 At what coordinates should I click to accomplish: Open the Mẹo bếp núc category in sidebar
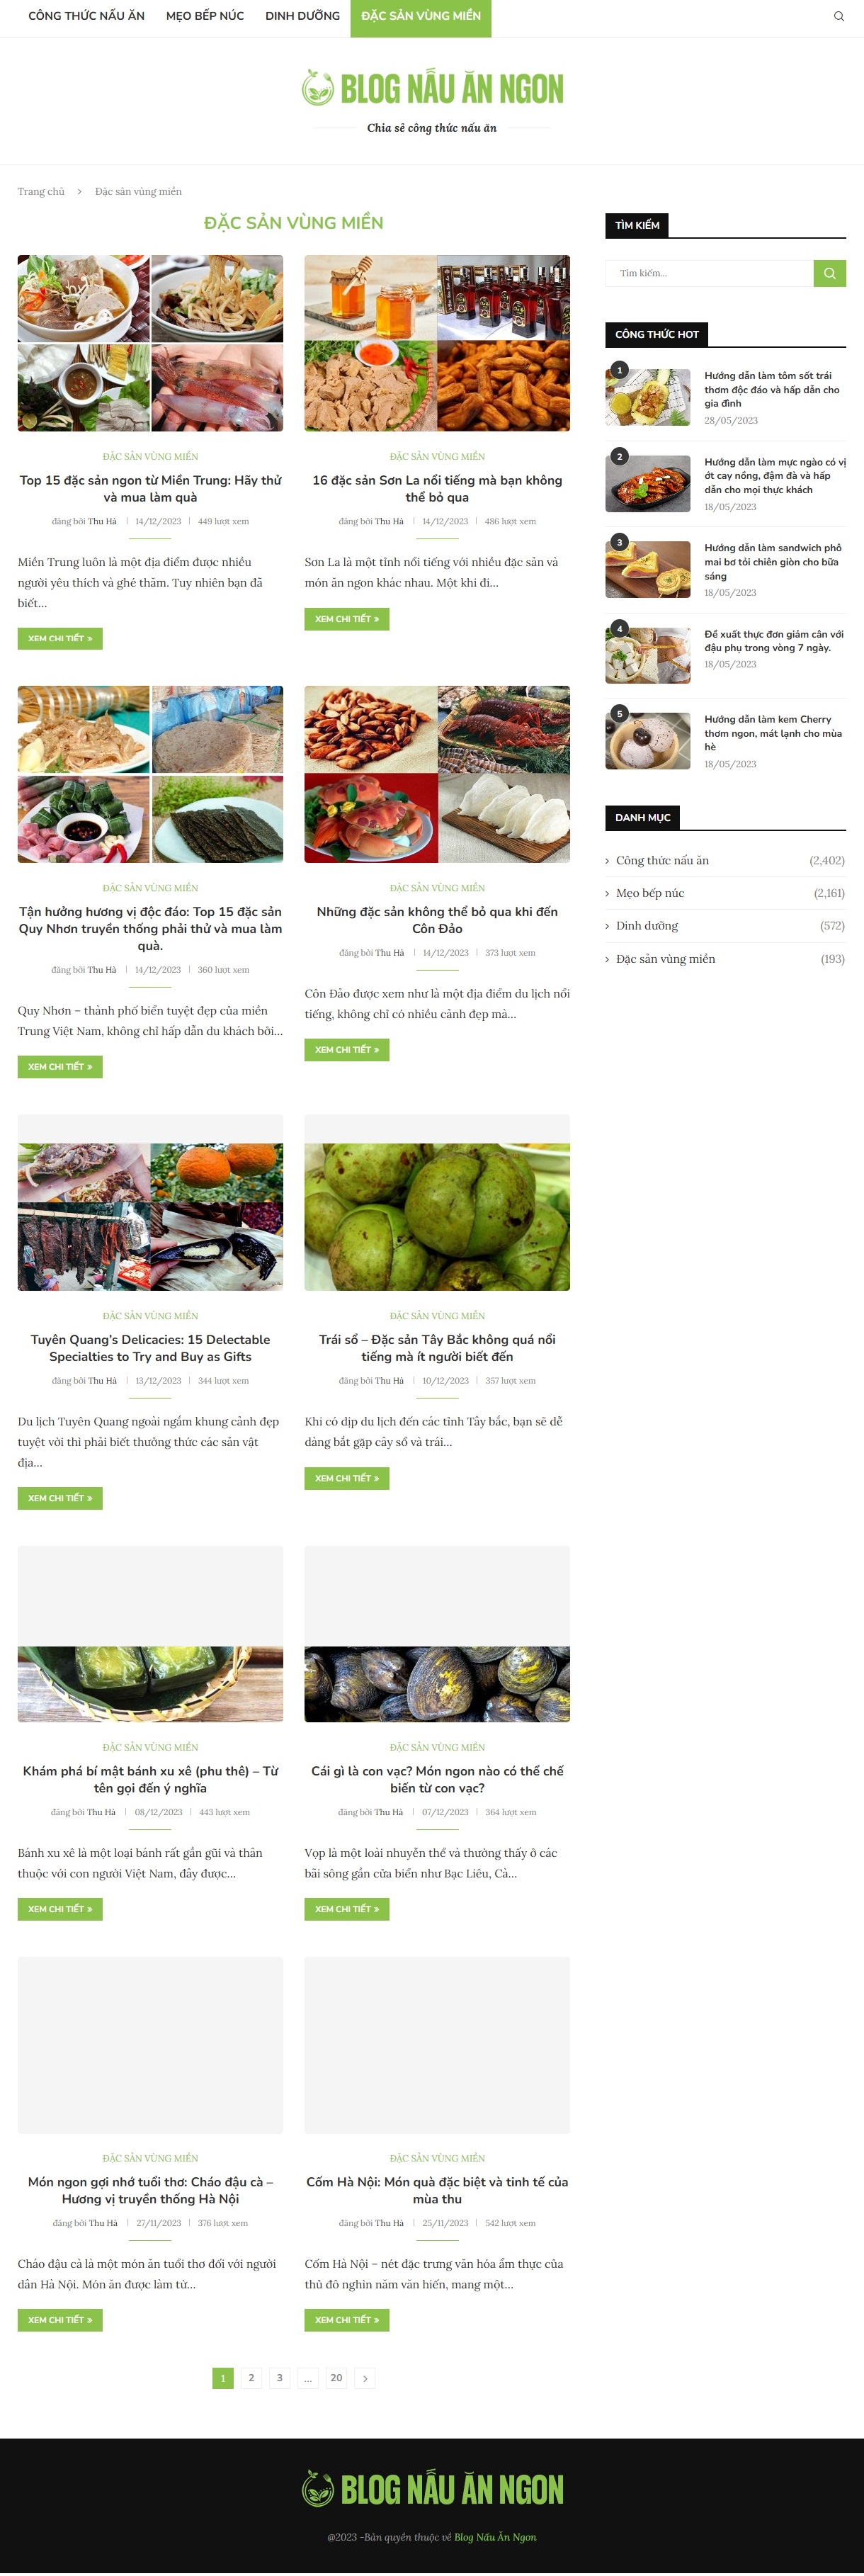click(650, 893)
